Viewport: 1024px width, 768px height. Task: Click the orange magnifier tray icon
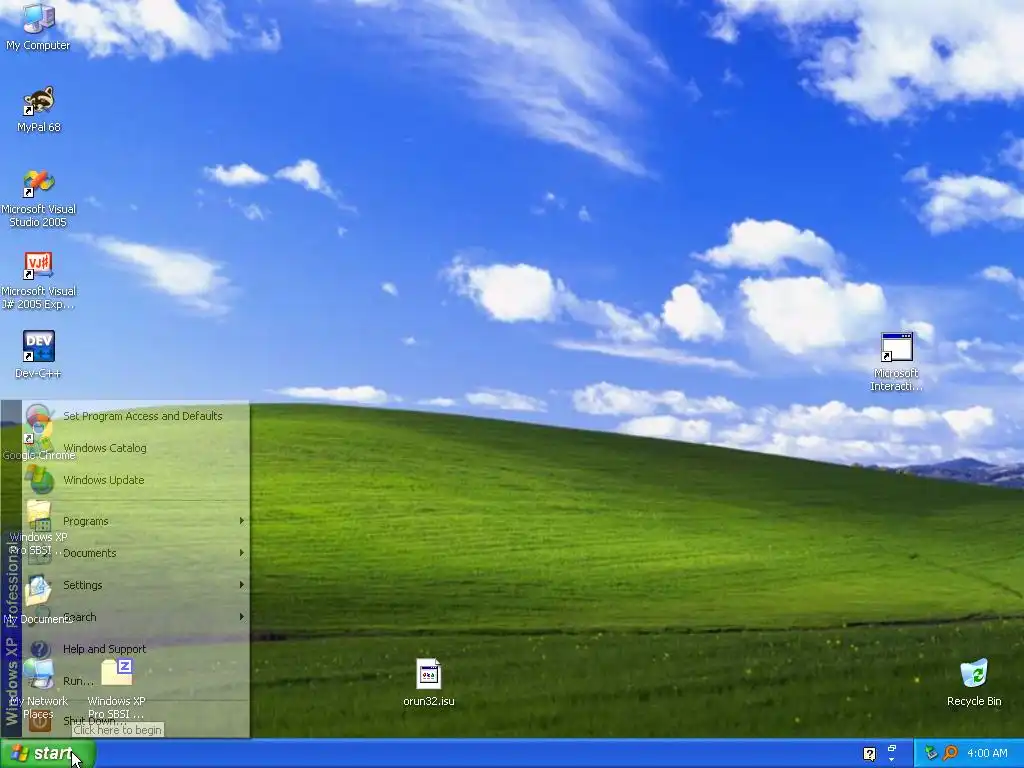point(950,754)
